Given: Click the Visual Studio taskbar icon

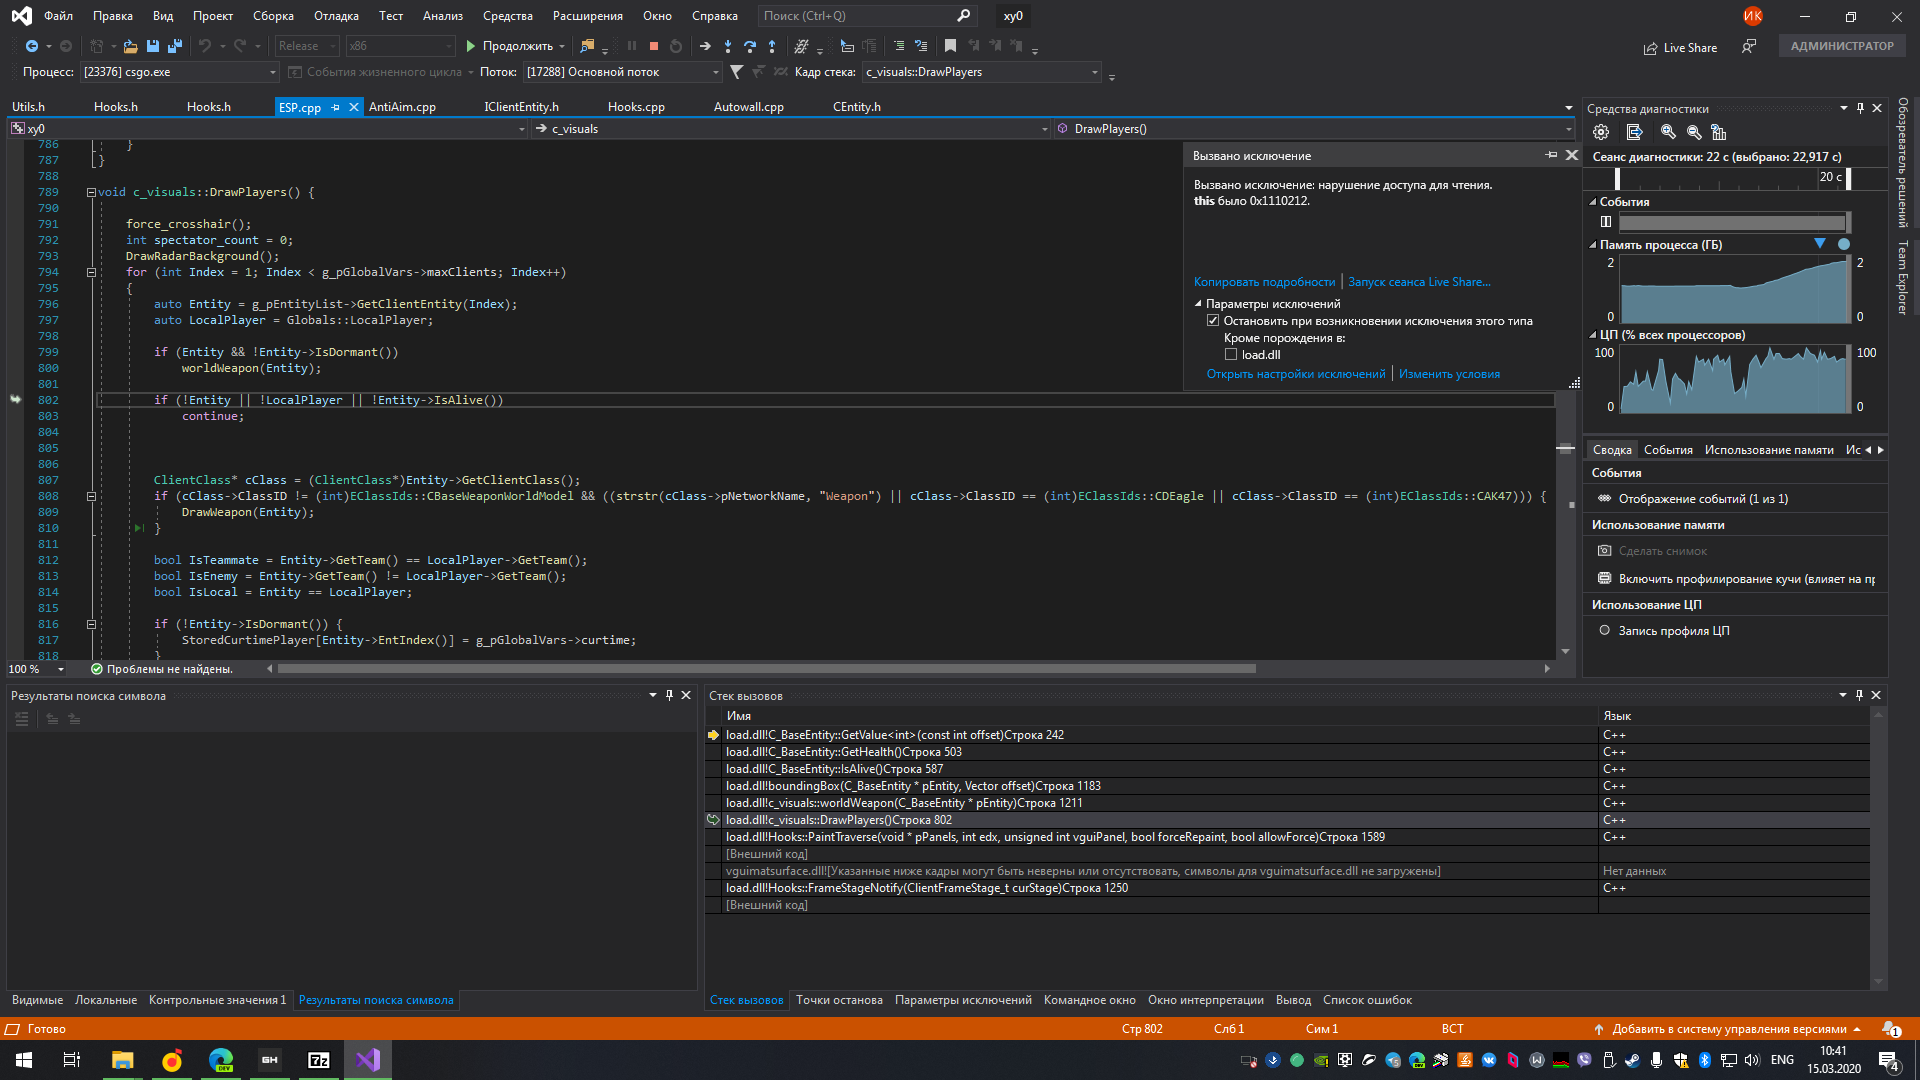Looking at the screenshot, I should 367,1060.
